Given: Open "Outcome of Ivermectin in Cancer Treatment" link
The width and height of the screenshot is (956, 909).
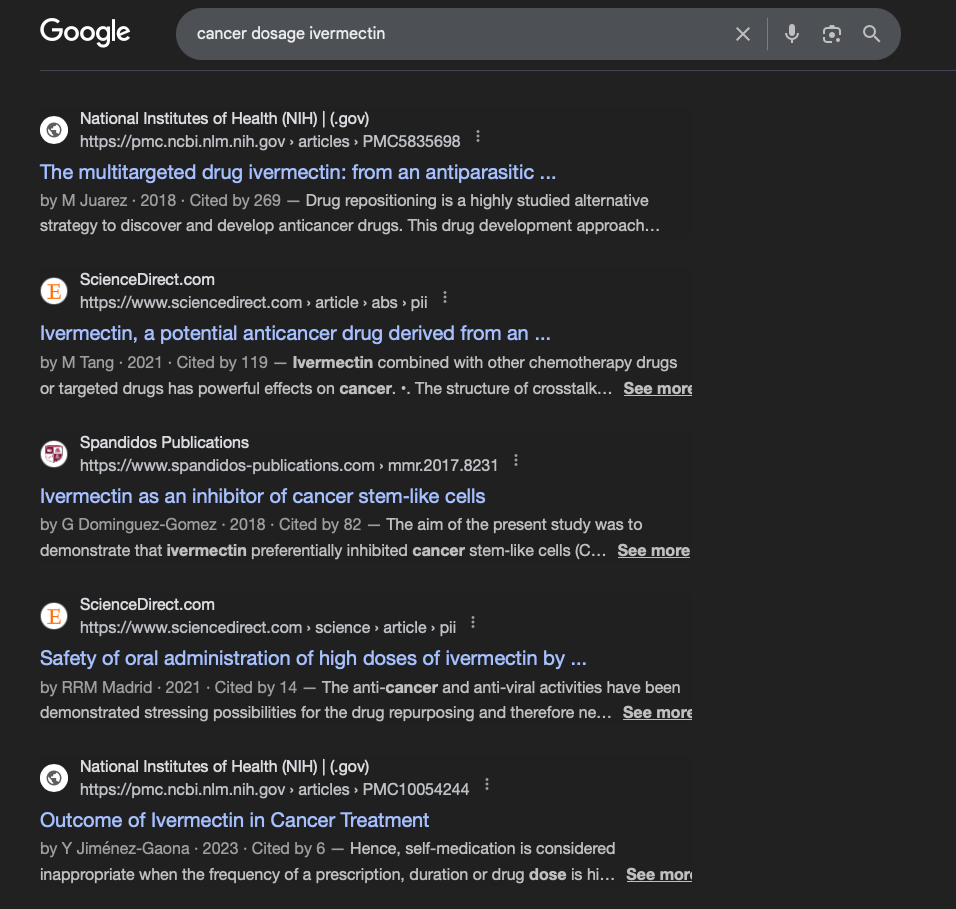Looking at the screenshot, I should (x=234, y=820).
